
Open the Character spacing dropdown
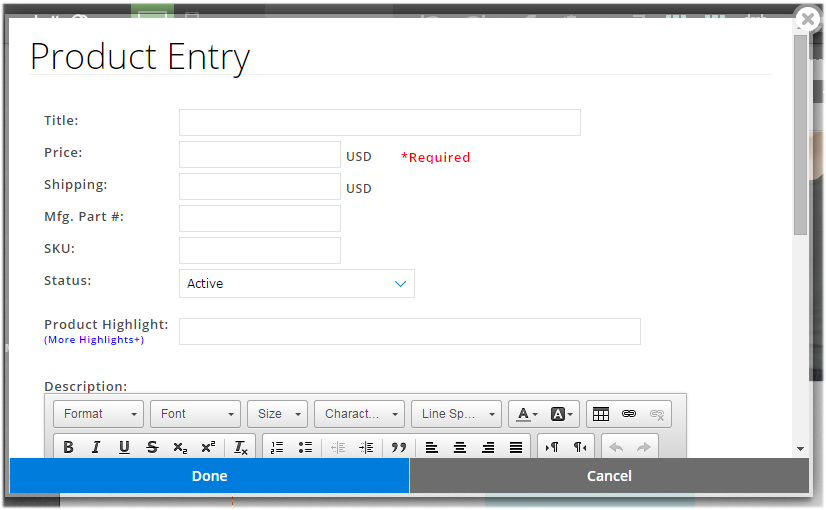(359, 414)
